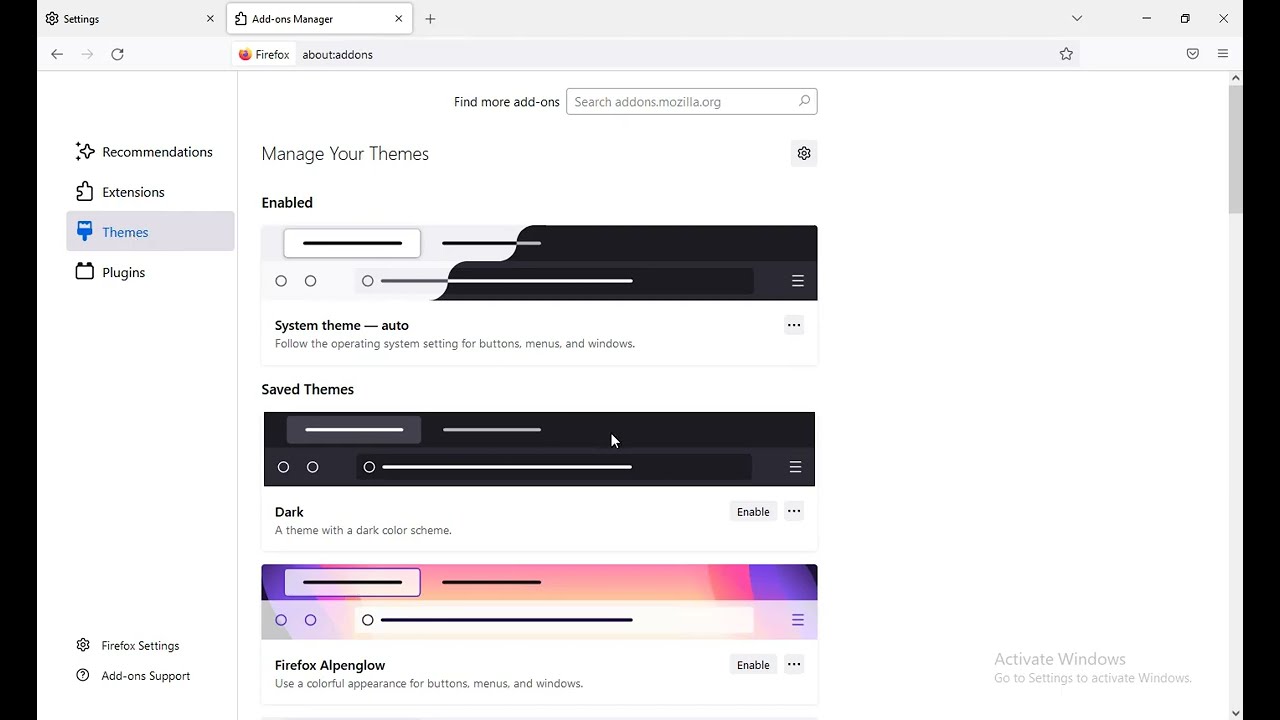Click the Recommendations sparkle icon

click(x=85, y=152)
